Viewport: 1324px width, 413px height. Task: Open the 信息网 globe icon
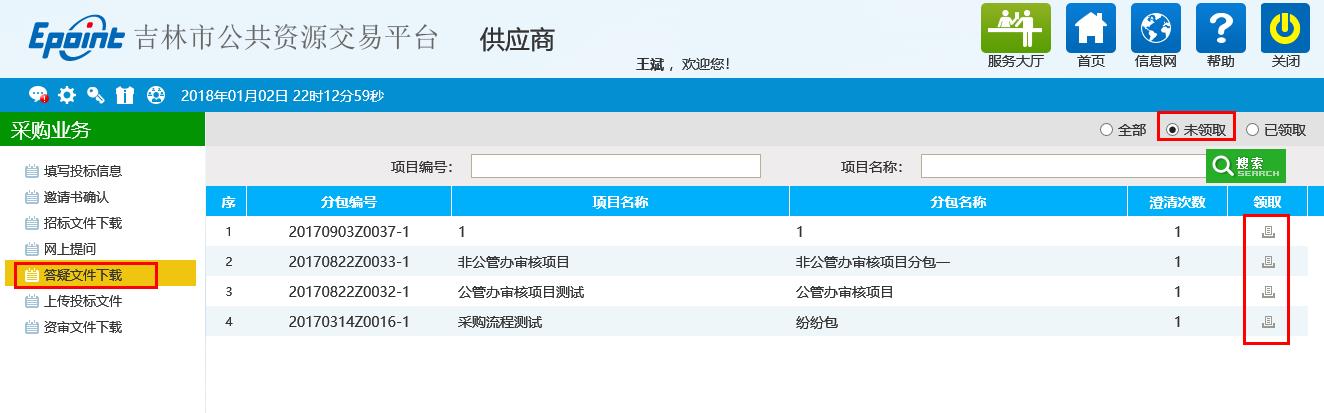(x=1156, y=28)
